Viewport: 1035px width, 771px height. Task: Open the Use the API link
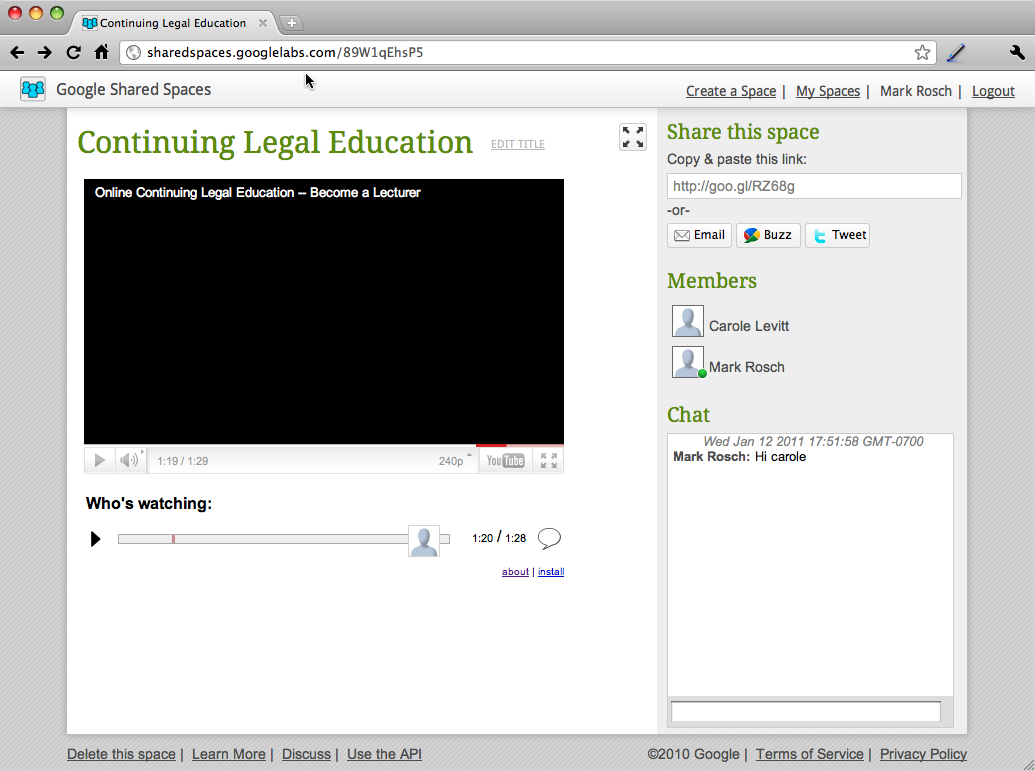pos(384,754)
